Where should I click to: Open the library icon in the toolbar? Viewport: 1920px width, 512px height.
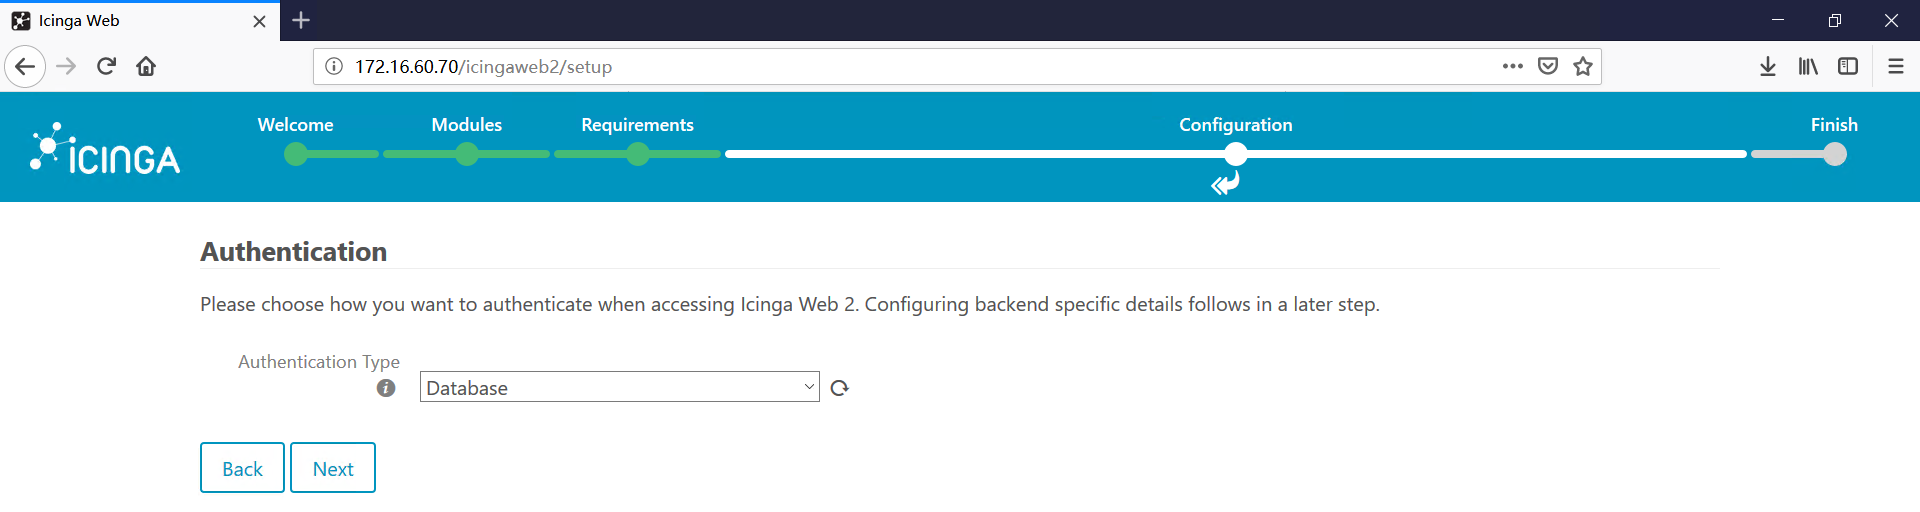tap(1808, 66)
